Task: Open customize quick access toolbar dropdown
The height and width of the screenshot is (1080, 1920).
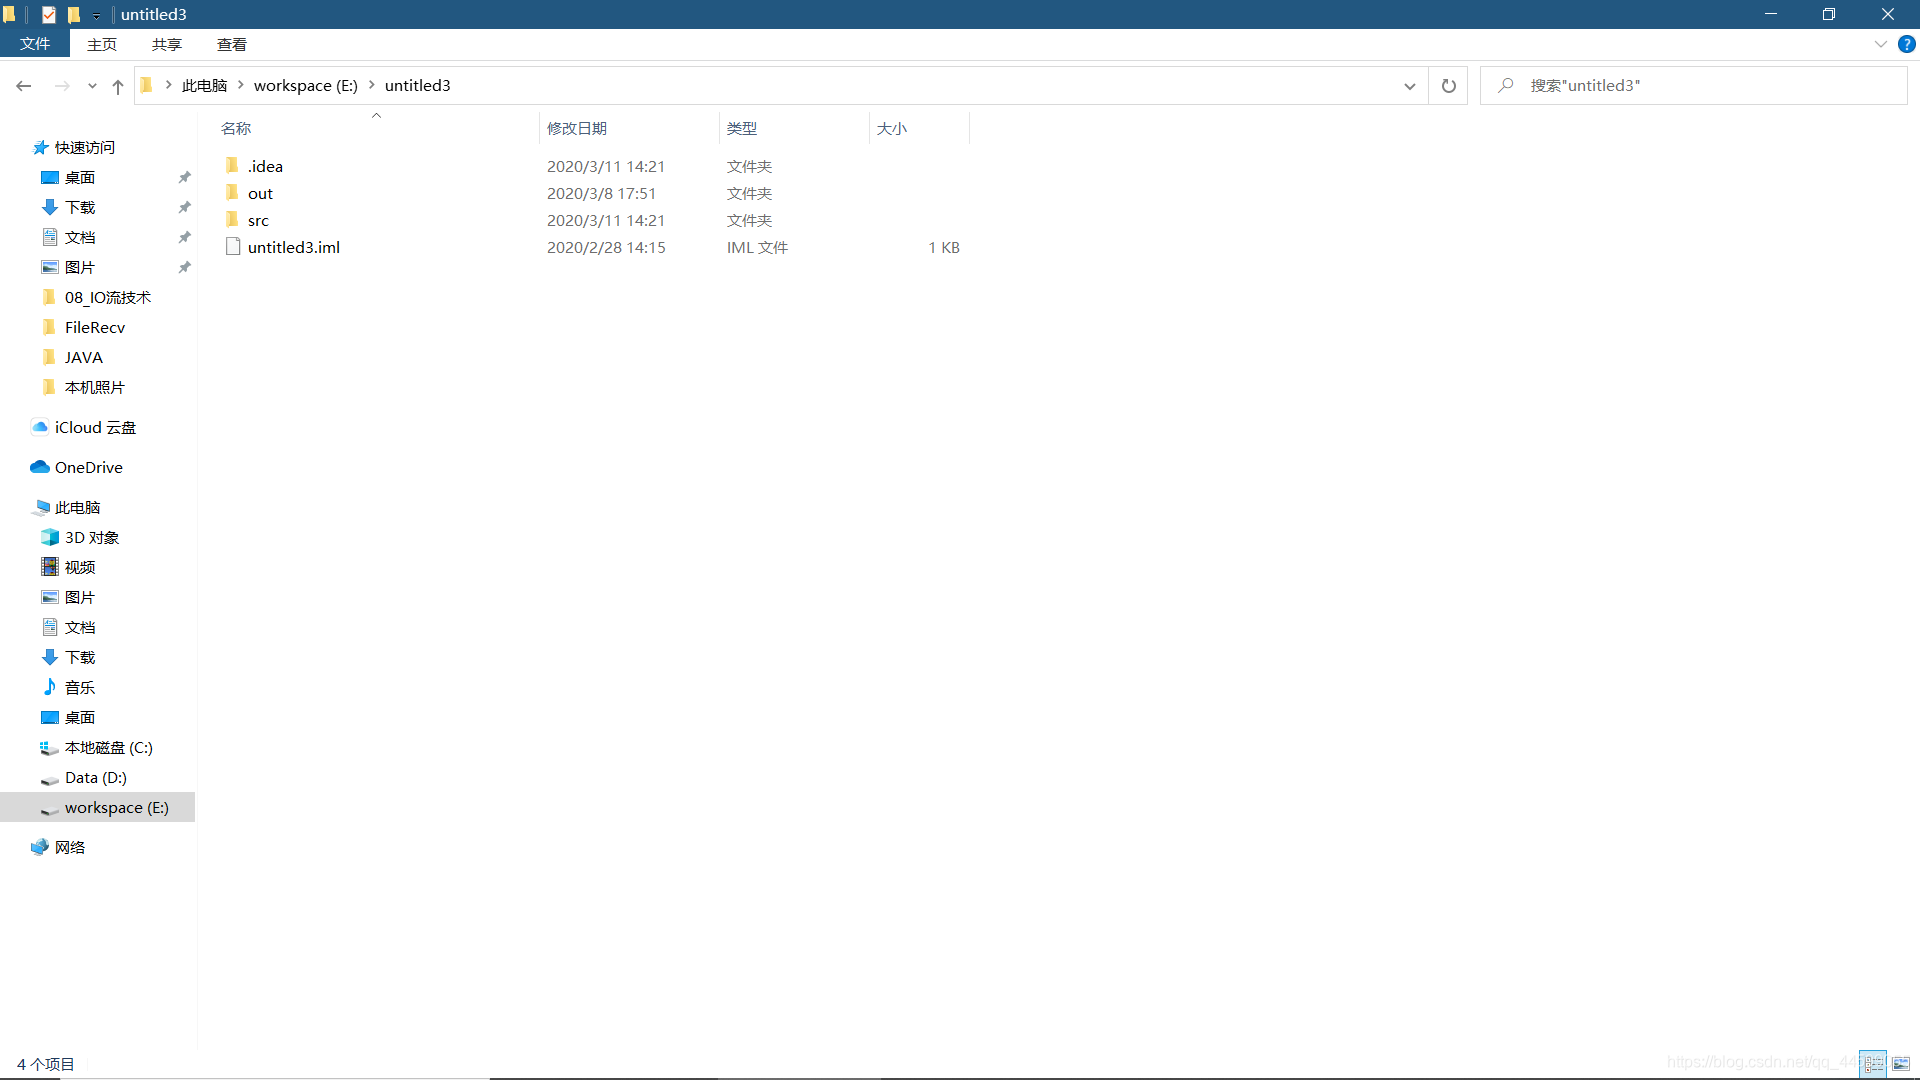Action: pos(96,15)
